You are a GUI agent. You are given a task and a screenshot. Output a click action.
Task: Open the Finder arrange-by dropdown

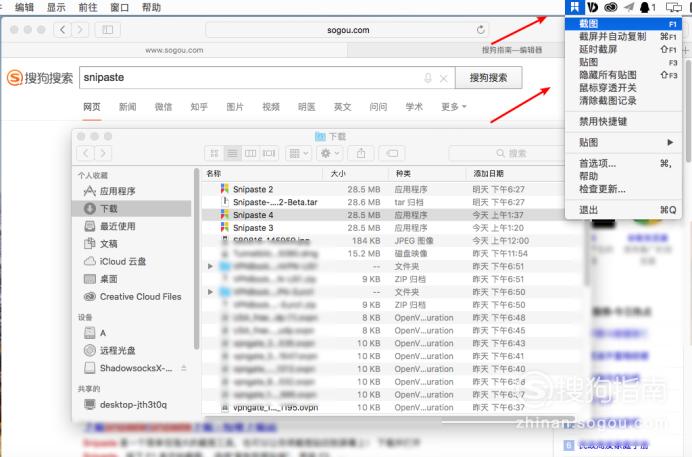(x=299, y=154)
